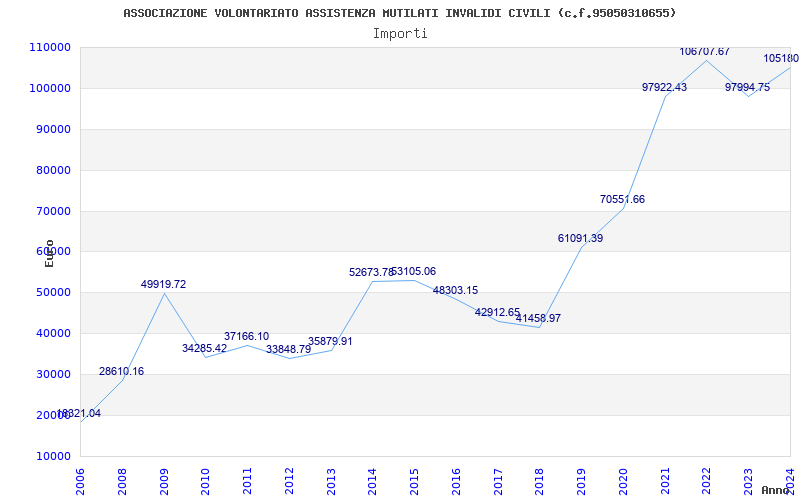Click the data label 48303.15
The image size is (800, 500).
[x=456, y=290]
